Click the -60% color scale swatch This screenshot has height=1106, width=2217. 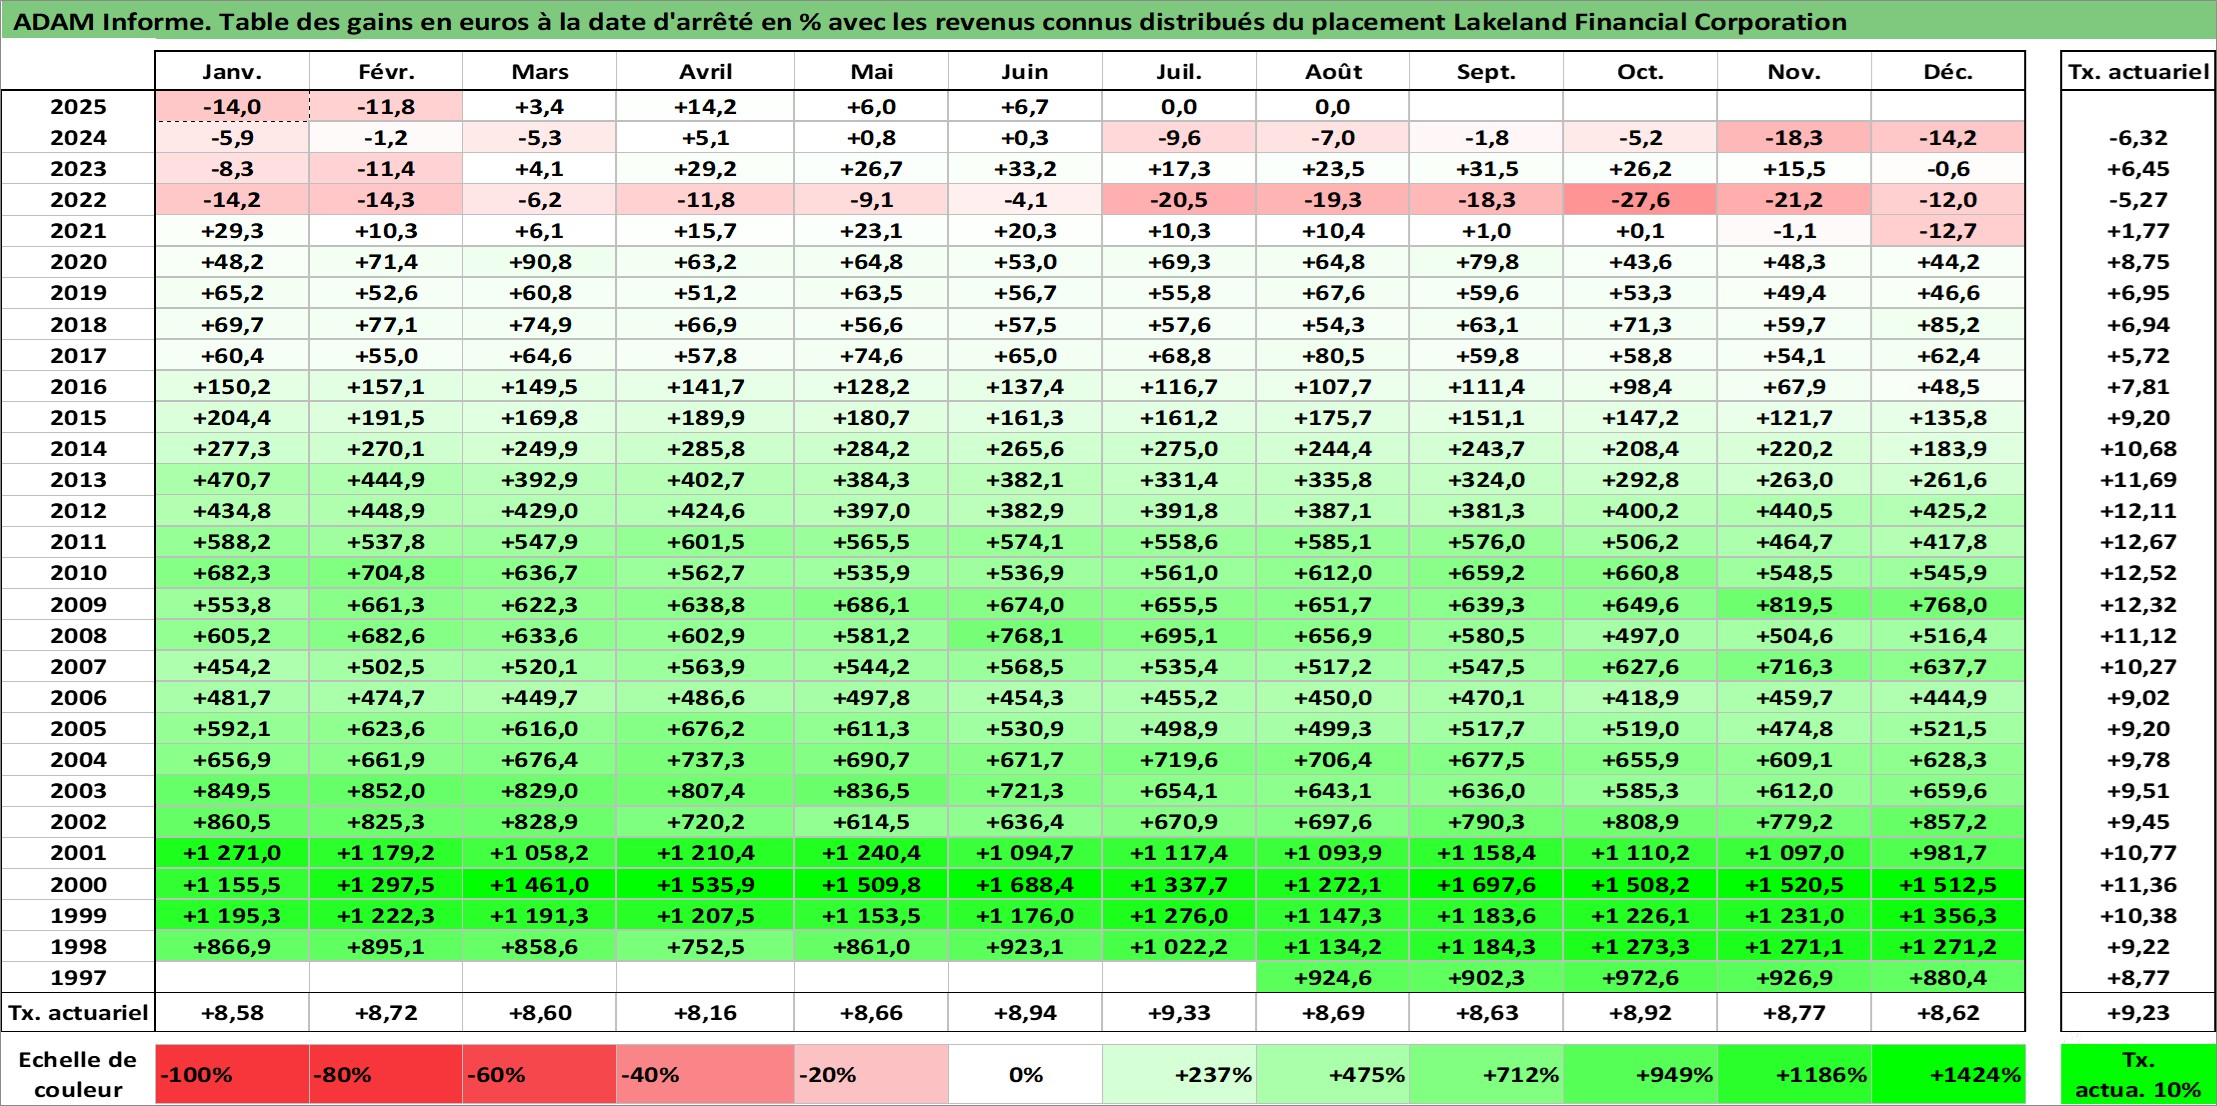pos(539,1074)
